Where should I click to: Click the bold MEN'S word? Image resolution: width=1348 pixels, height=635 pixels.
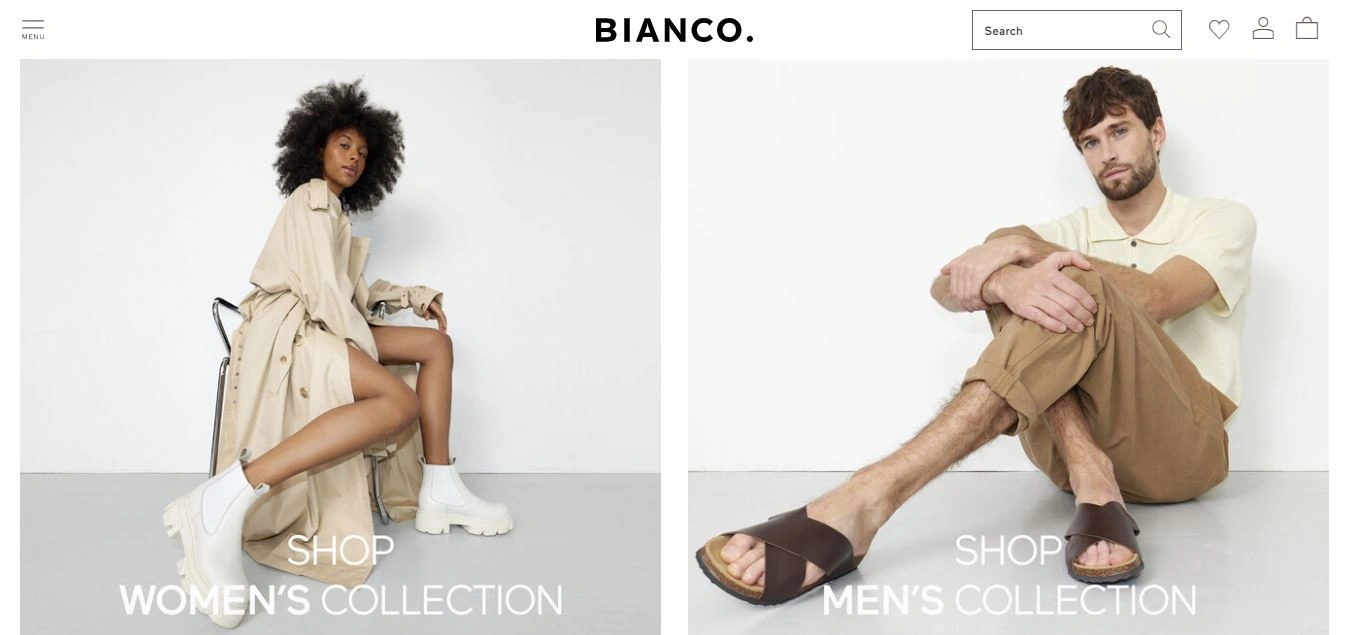click(883, 600)
